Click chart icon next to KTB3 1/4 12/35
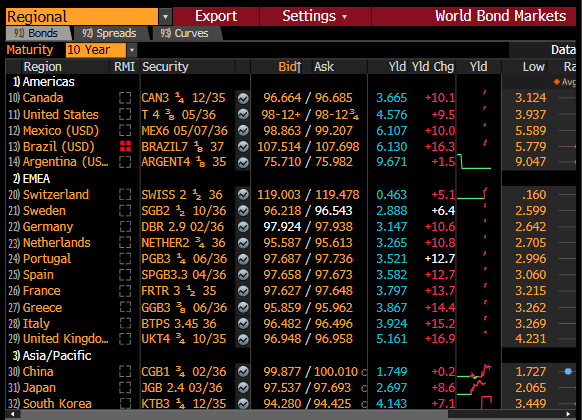Image resolution: width=582 pixels, height=420 pixels. pos(243,403)
